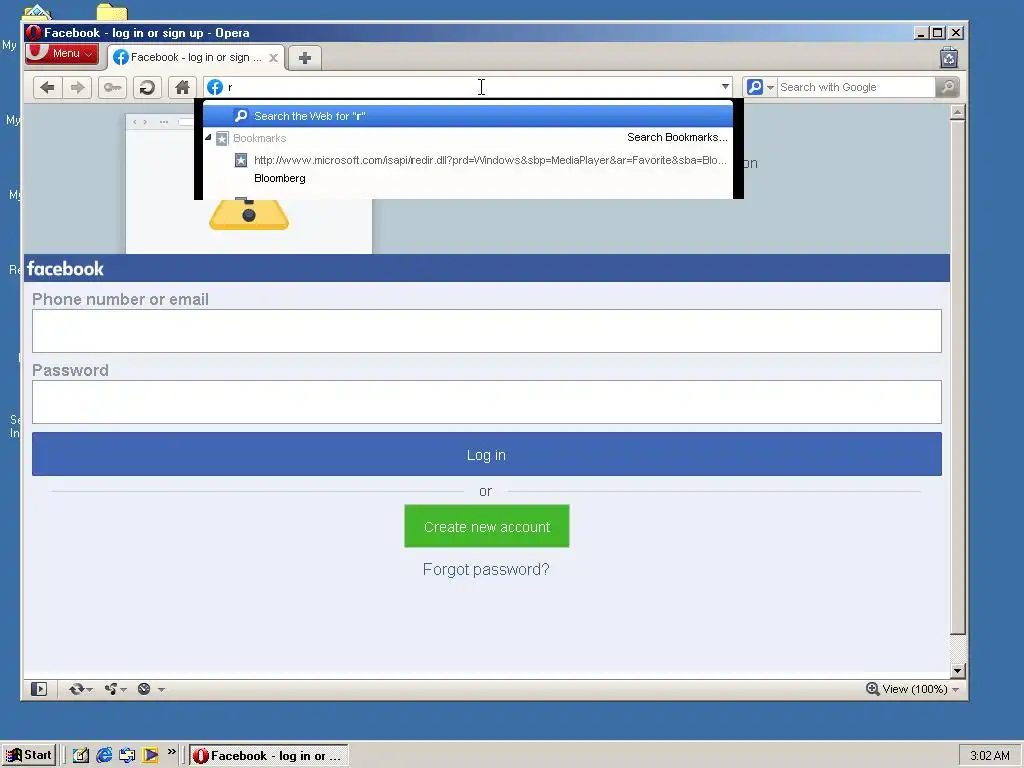Viewport: 1024px width, 768px height.
Task: Expand the View zoom dropdown arrow
Action: point(955,690)
